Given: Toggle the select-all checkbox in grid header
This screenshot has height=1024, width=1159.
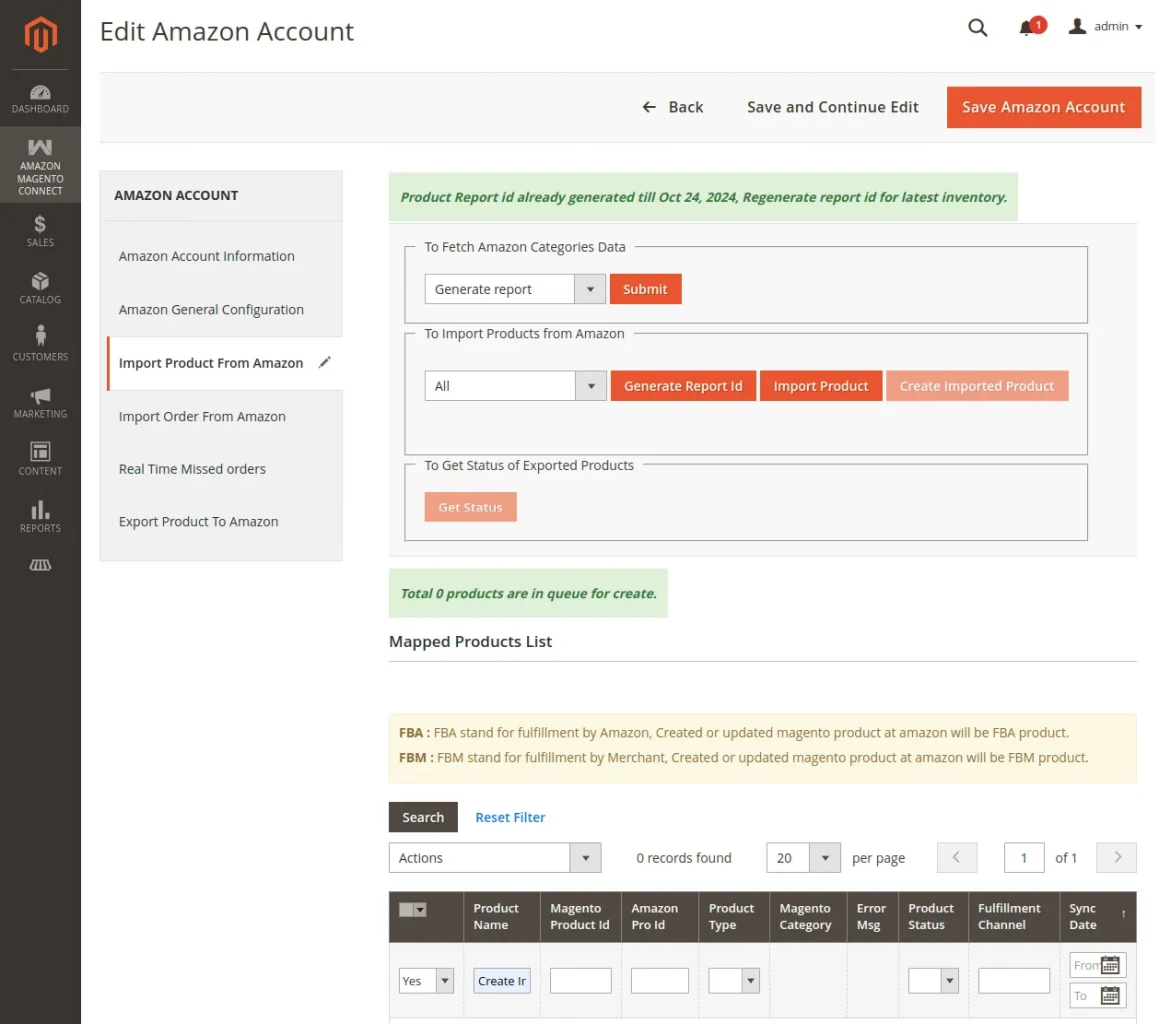Looking at the screenshot, I should (x=406, y=909).
